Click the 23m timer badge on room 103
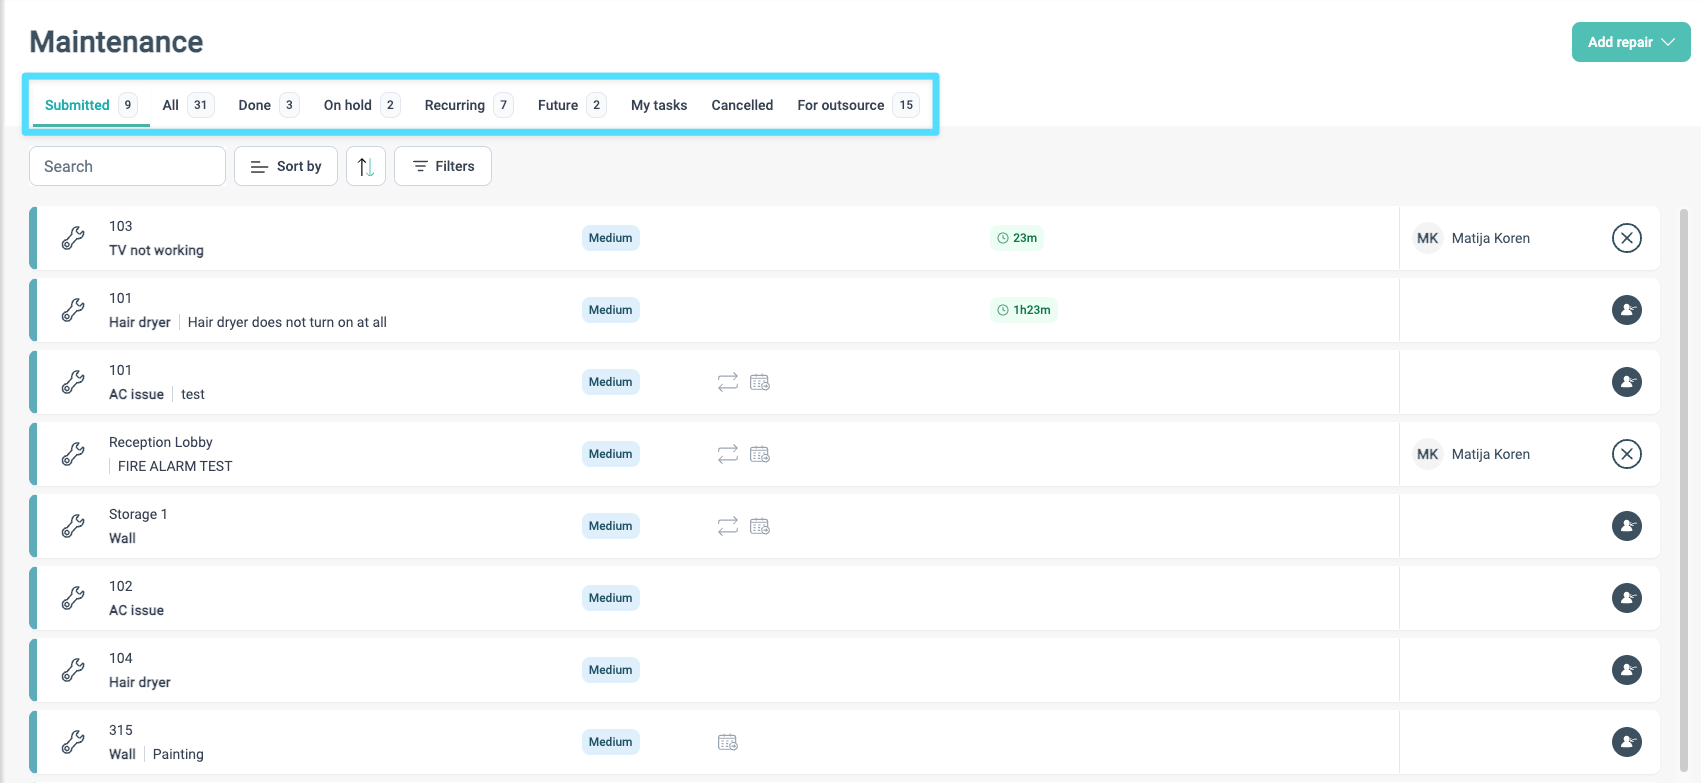Screen dimensions: 1701x783 click(x=1017, y=238)
